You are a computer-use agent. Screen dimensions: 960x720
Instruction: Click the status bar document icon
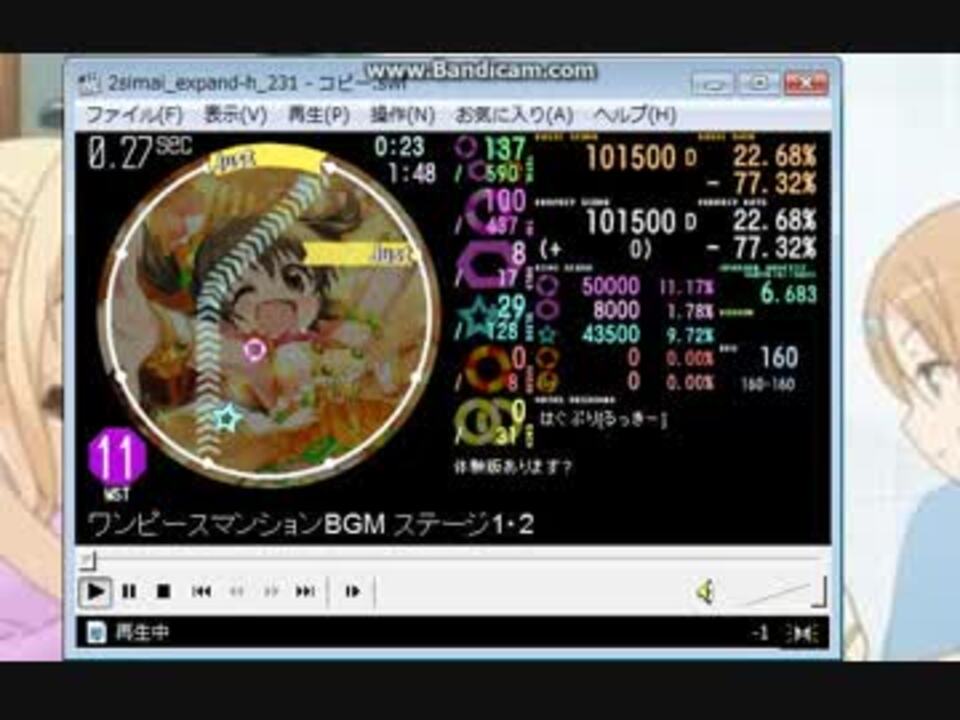(x=96, y=632)
